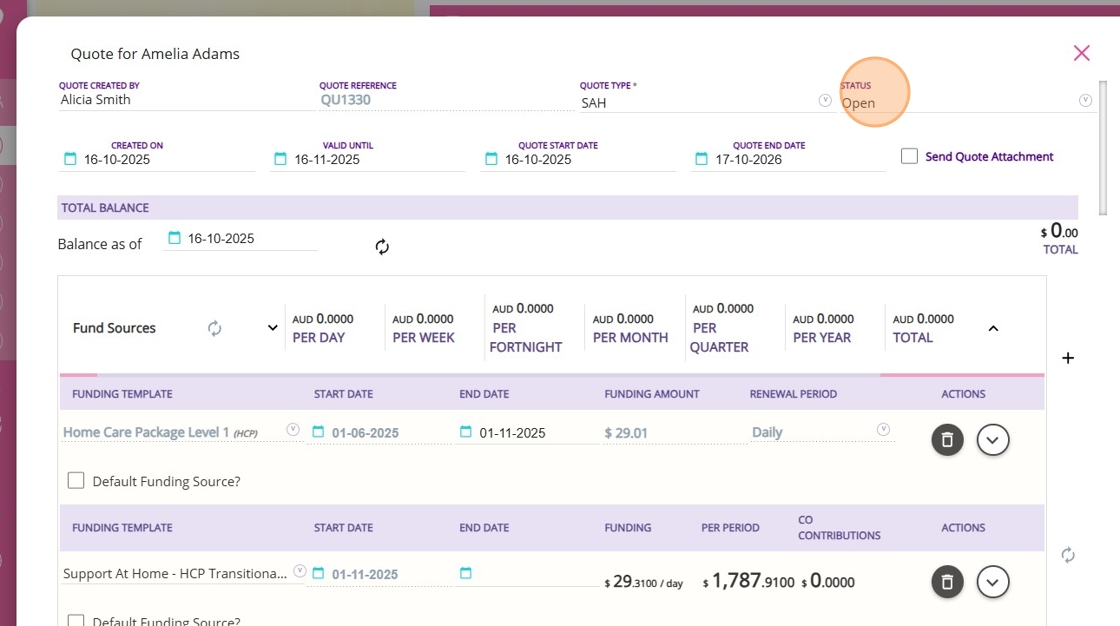Refresh the total balance
The image size is (1120, 626).
(x=382, y=247)
